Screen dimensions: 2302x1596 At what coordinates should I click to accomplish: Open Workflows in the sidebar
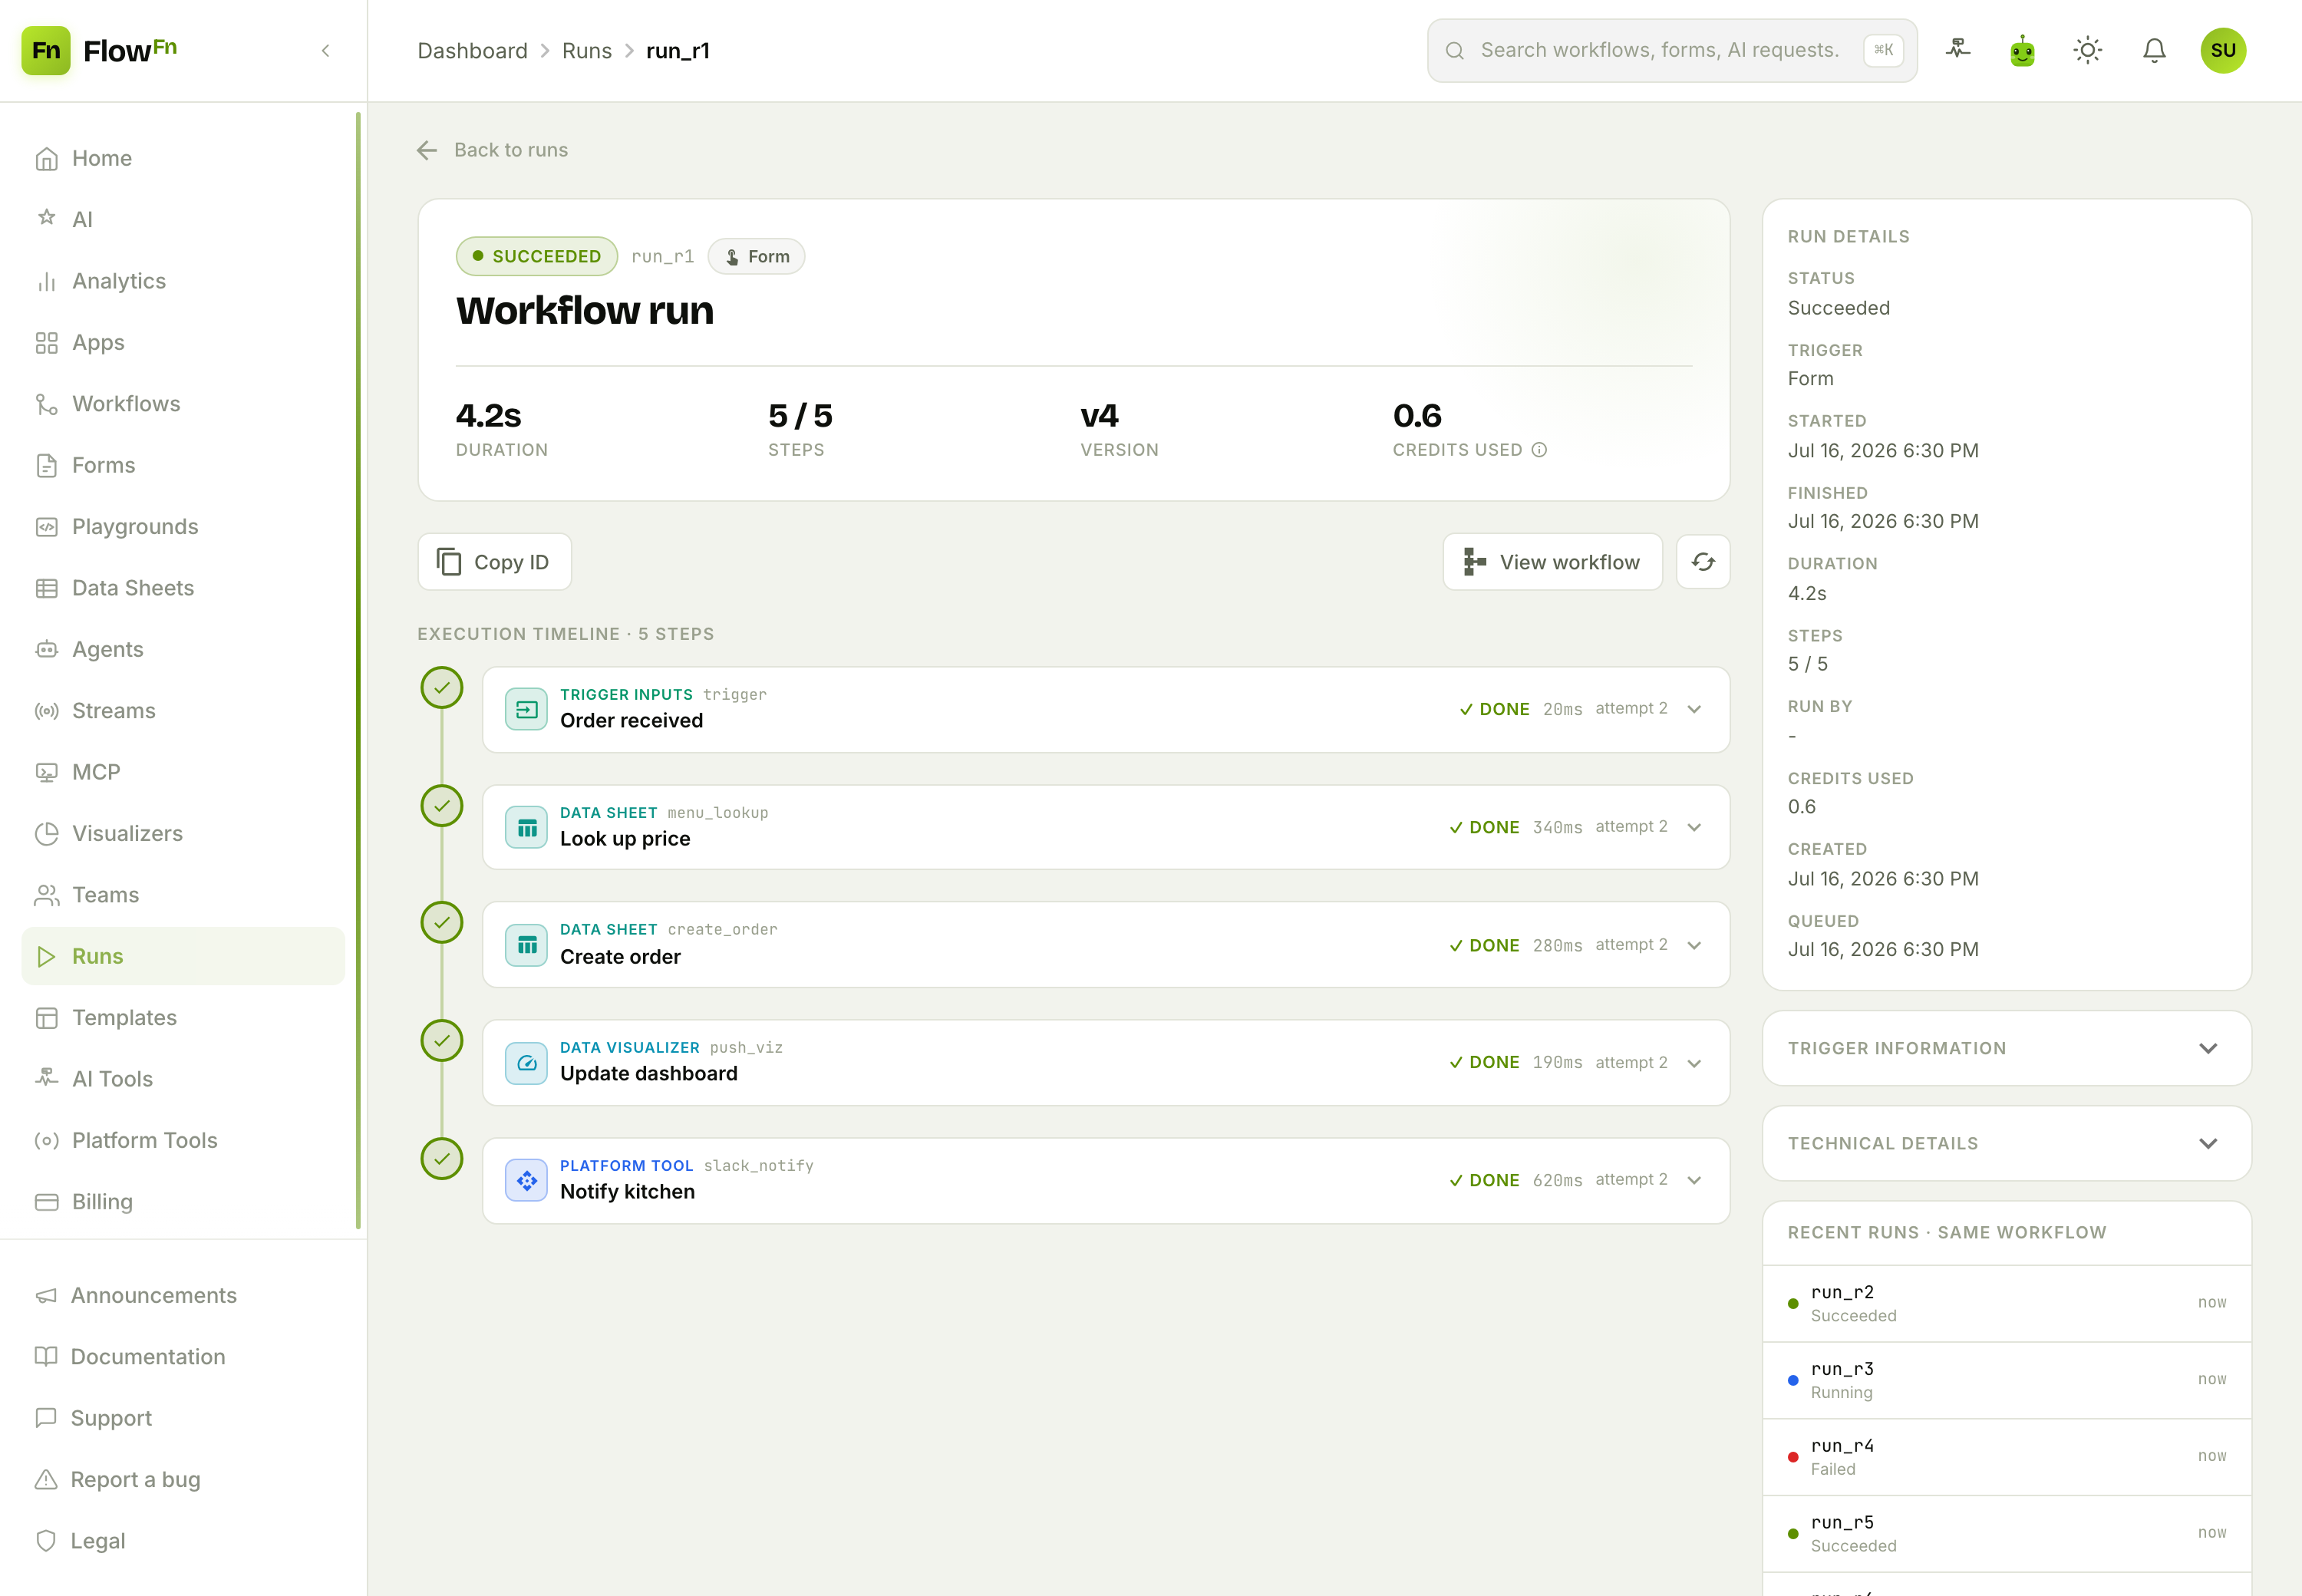[183, 404]
